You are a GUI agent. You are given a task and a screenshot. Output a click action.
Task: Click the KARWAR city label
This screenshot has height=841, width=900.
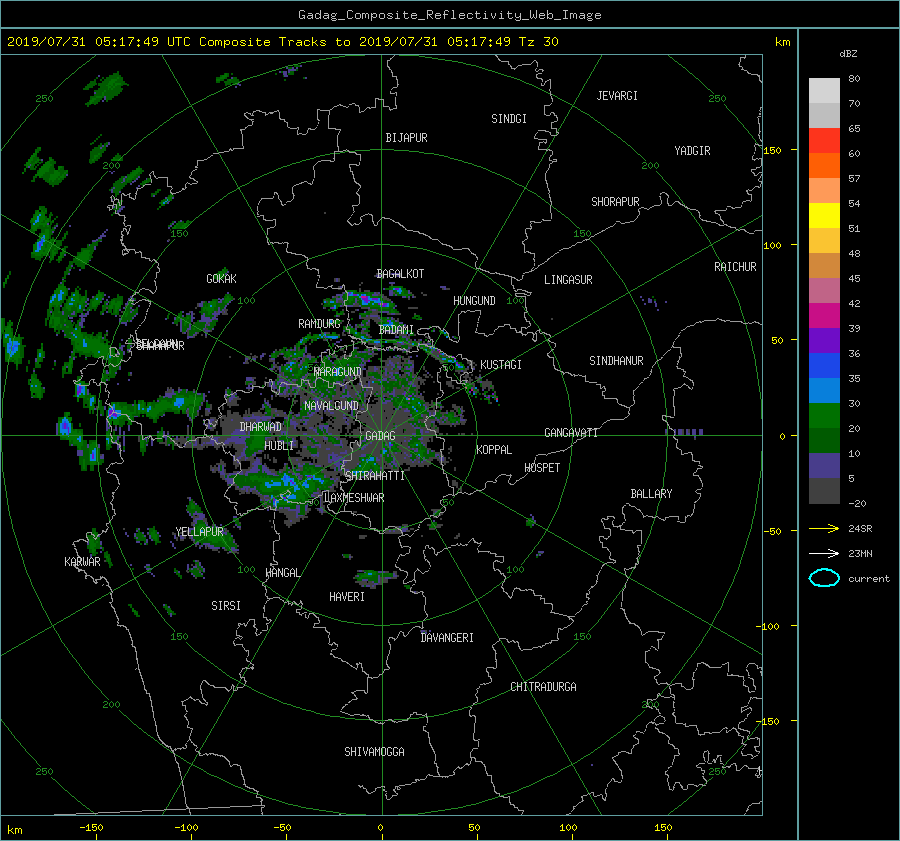pyautogui.click(x=82, y=562)
